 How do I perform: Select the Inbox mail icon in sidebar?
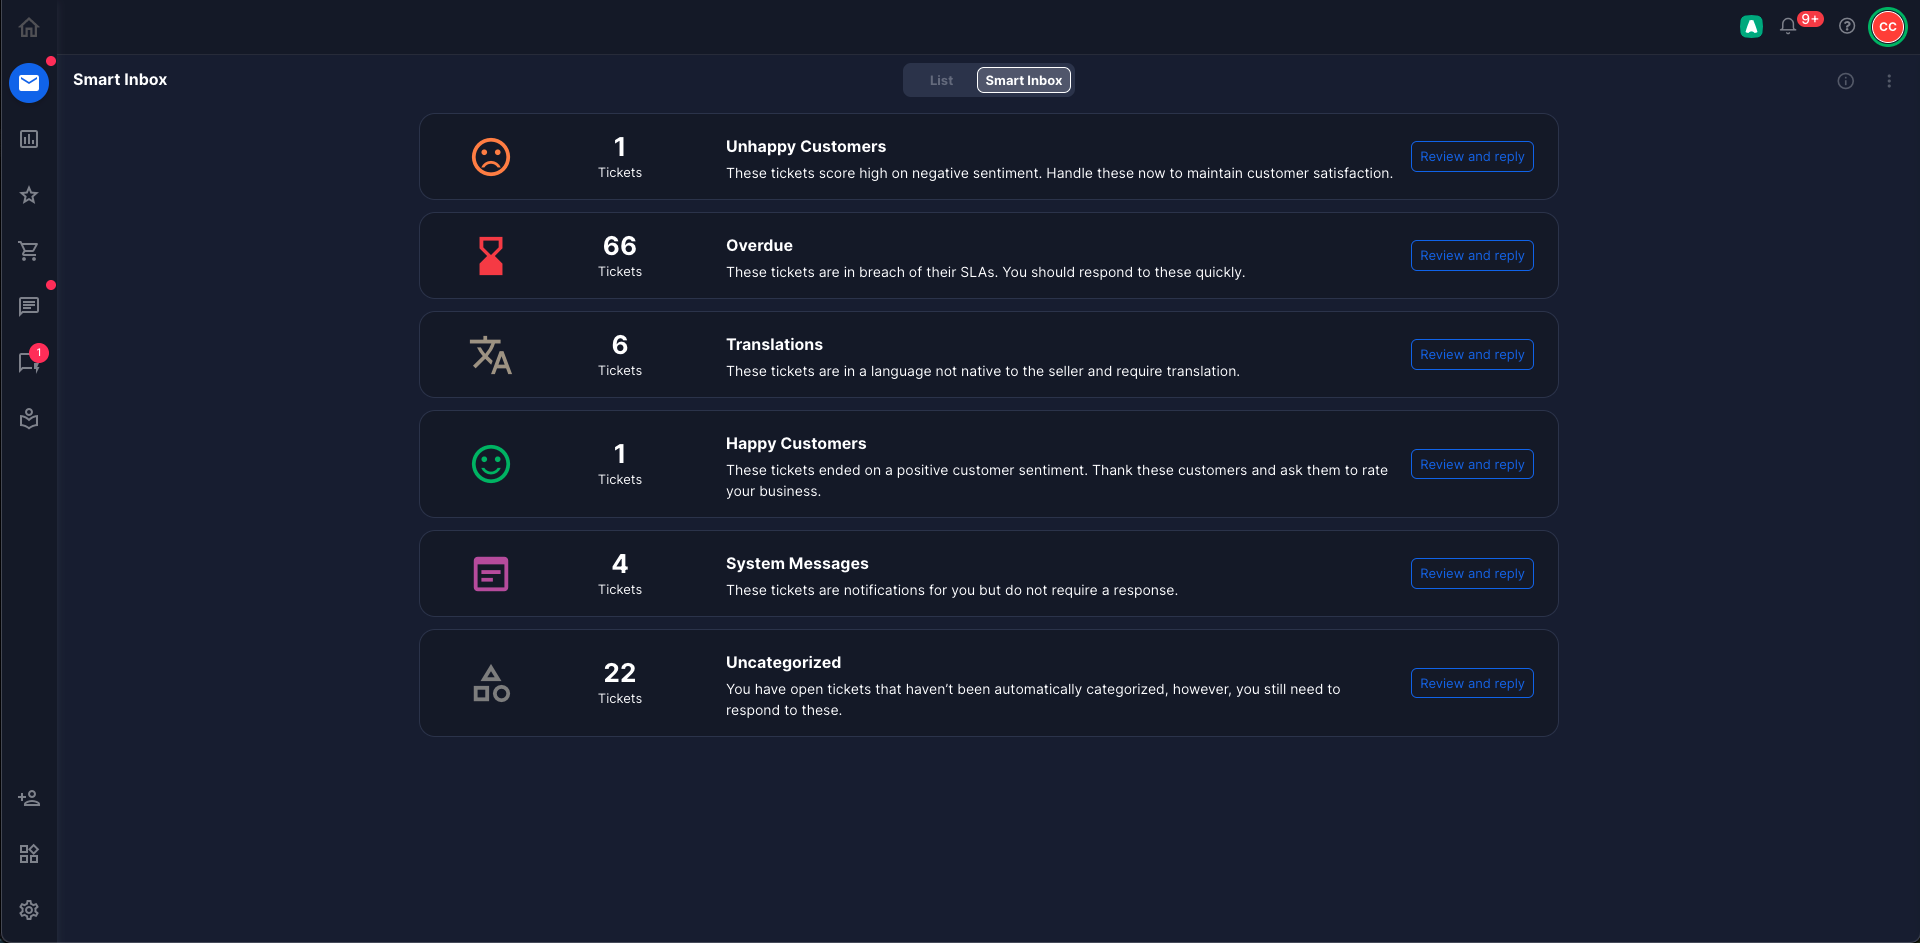tap(29, 83)
